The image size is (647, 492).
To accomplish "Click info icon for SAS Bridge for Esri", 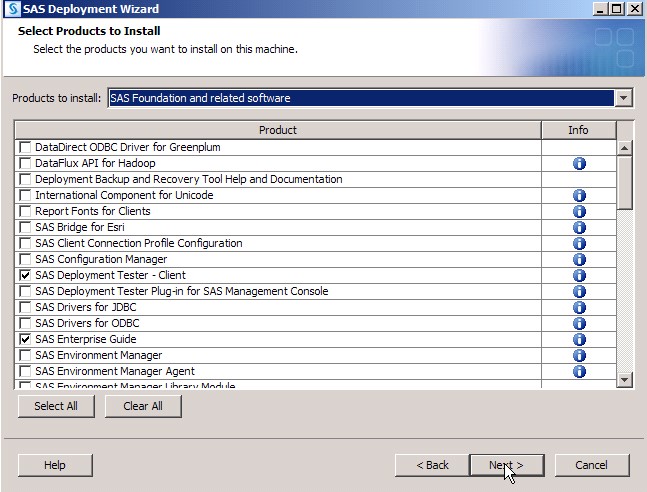I will [579, 227].
